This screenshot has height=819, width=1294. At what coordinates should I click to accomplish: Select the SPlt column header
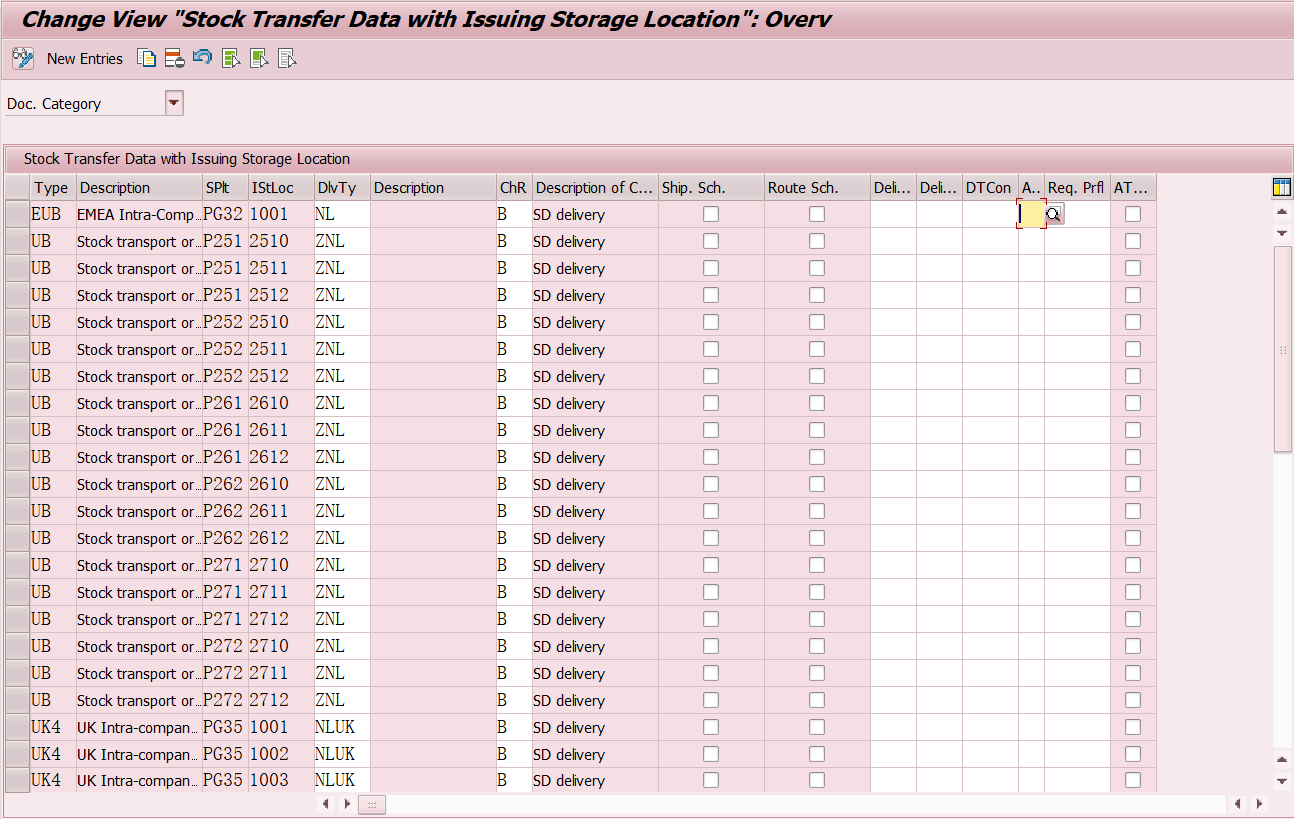[226, 188]
